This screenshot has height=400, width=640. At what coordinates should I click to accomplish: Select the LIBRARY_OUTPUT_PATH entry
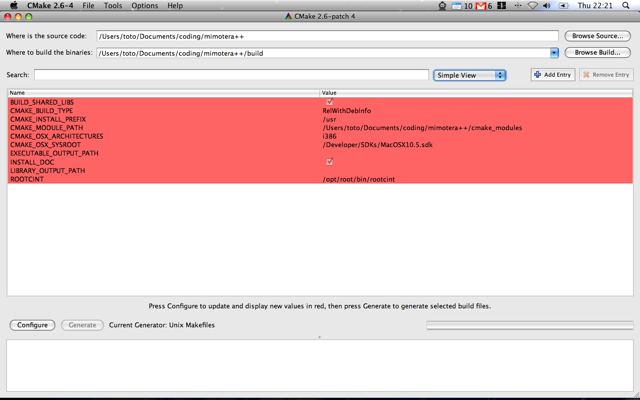click(x=47, y=171)
